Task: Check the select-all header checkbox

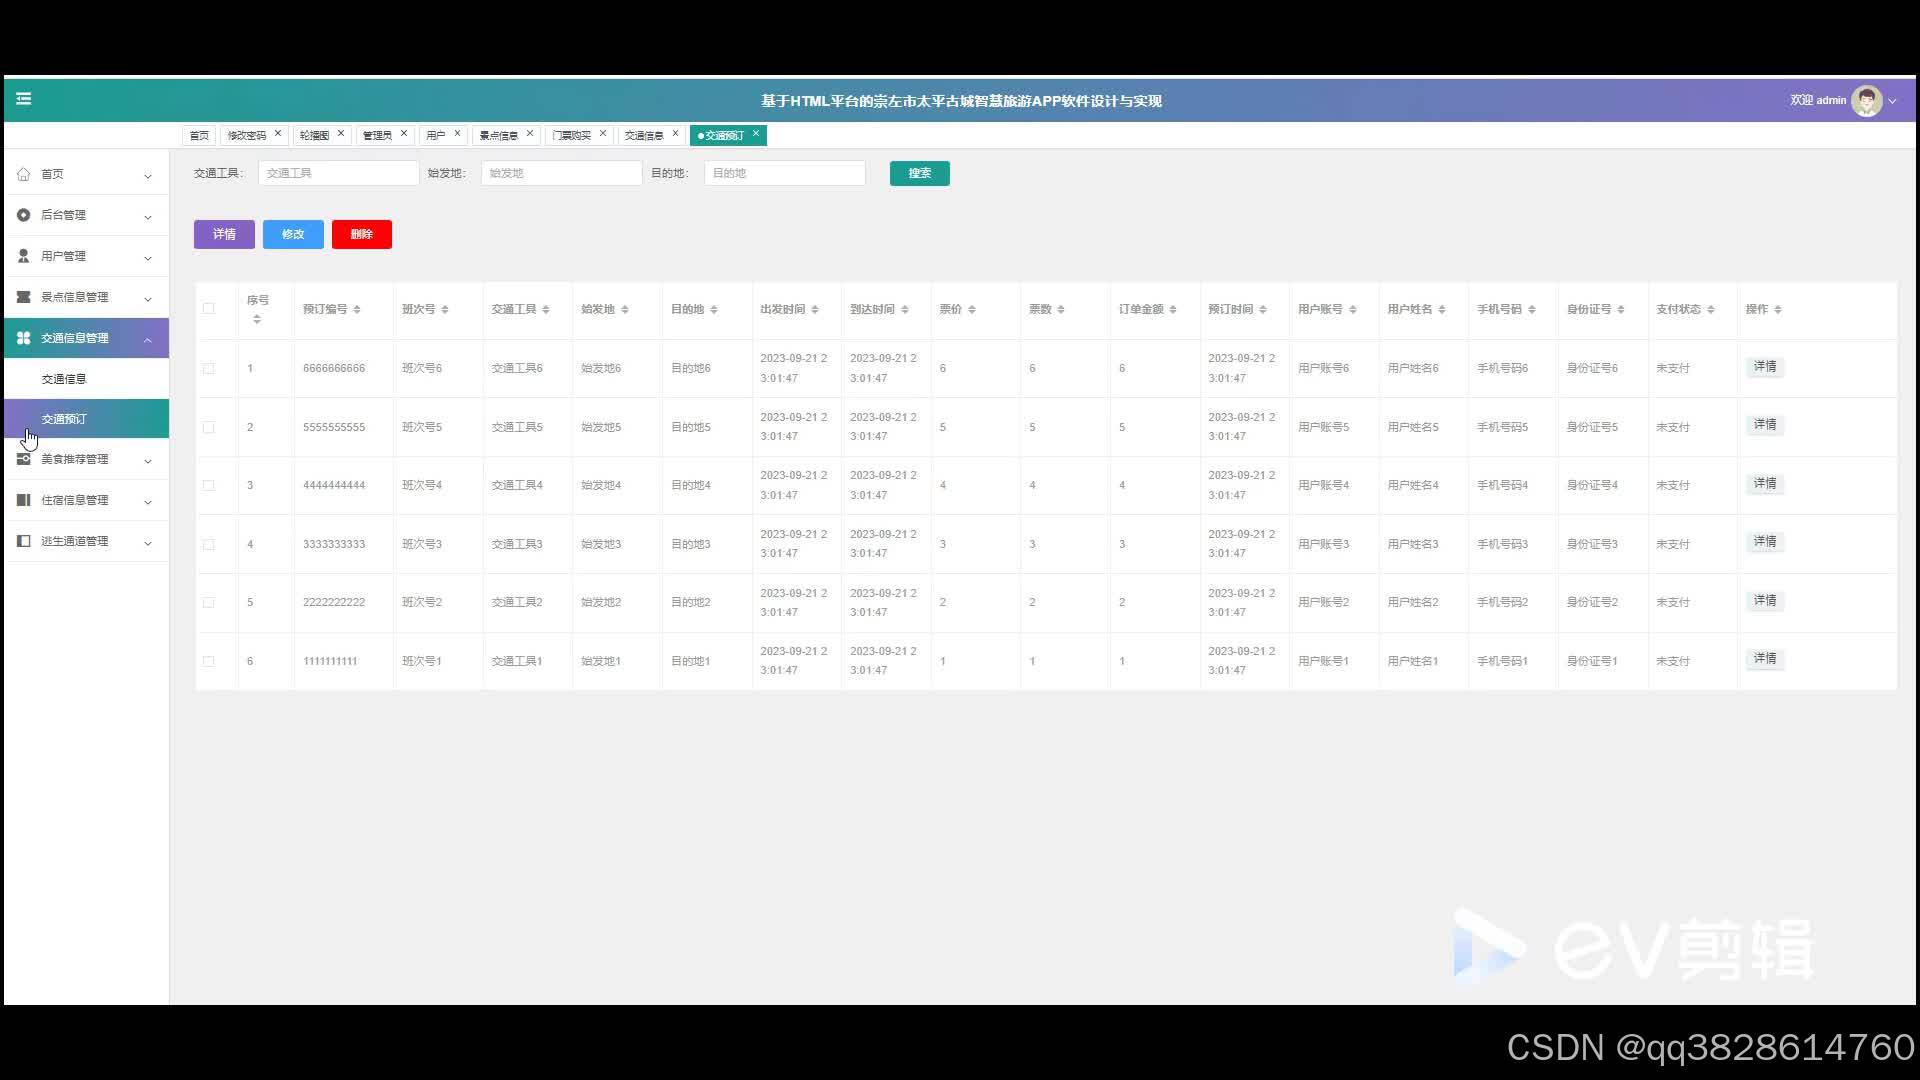Action: [x=209, y=309]
